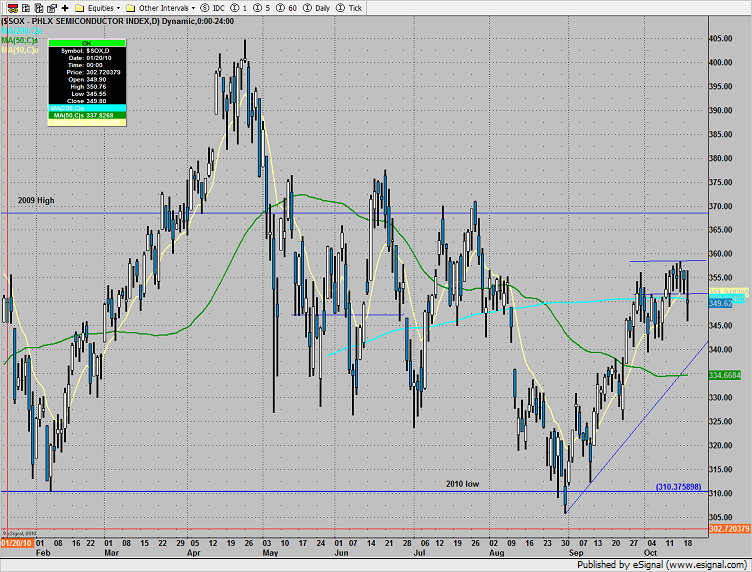The height and width of the screenshot is (572, 752).
Task: Switch to the Tick interval
Action: [349, 8]
